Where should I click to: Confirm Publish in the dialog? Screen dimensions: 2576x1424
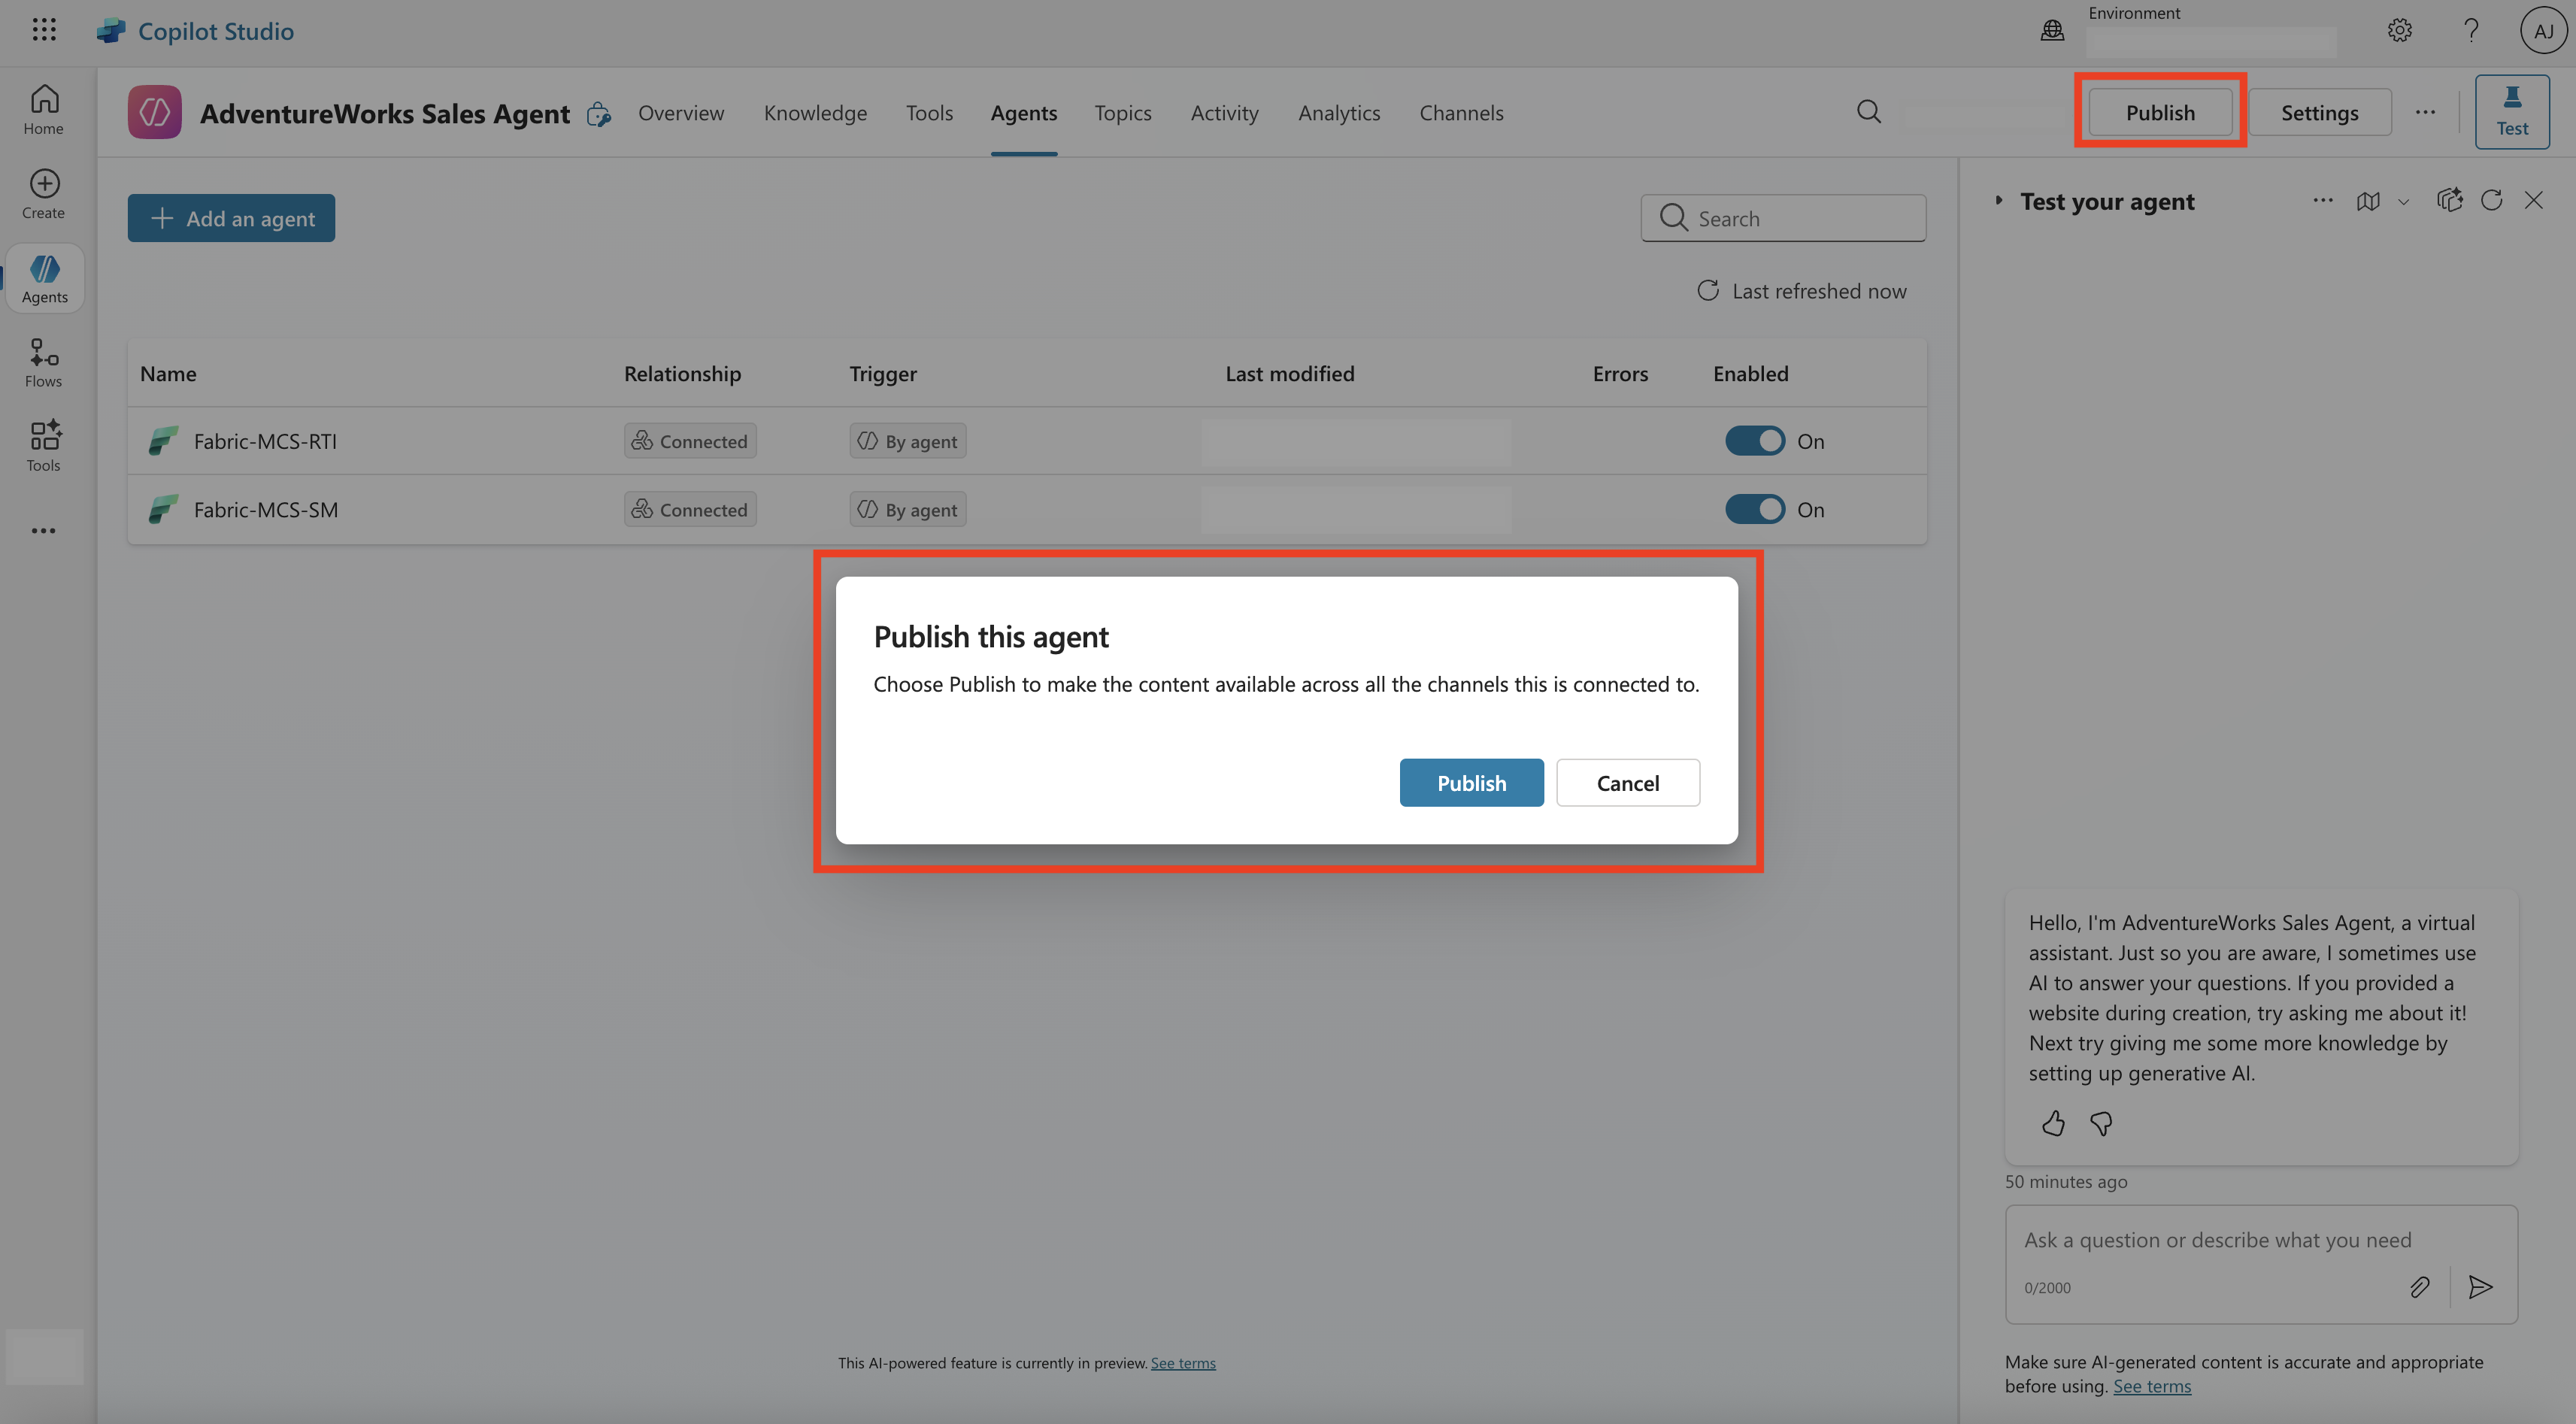1471,783
